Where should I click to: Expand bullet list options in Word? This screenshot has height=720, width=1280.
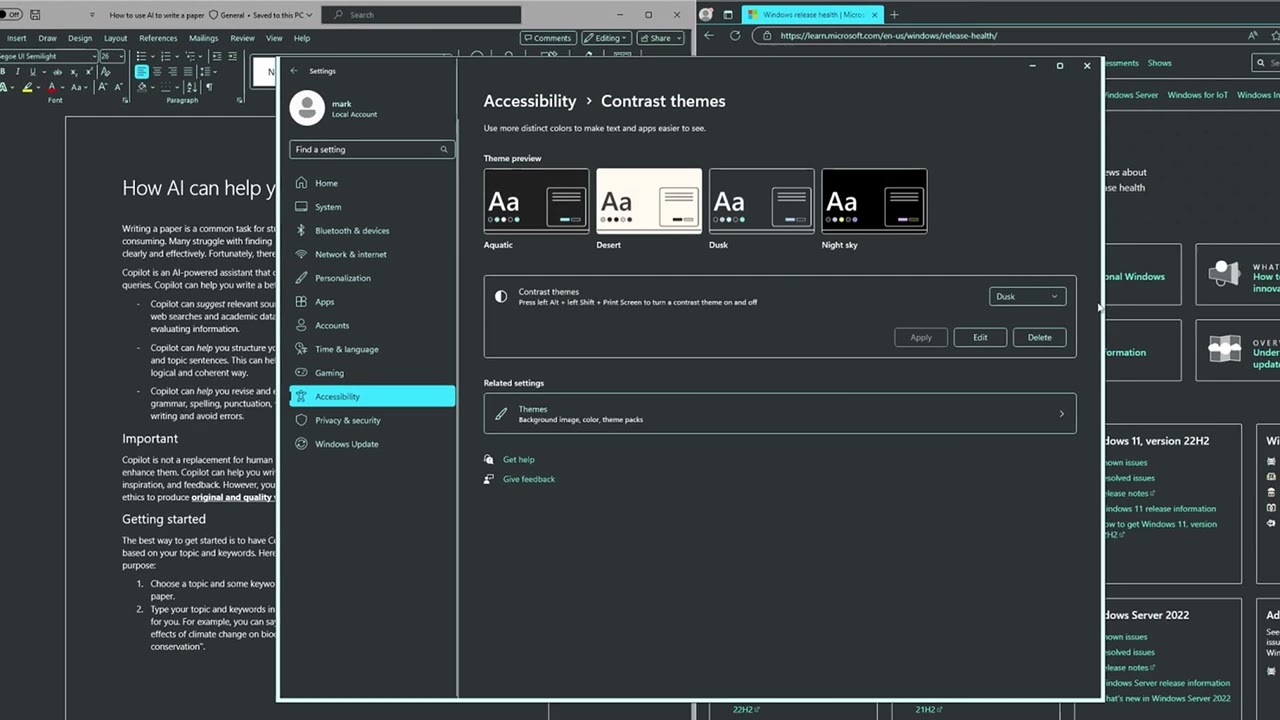(x=153, y=57)
